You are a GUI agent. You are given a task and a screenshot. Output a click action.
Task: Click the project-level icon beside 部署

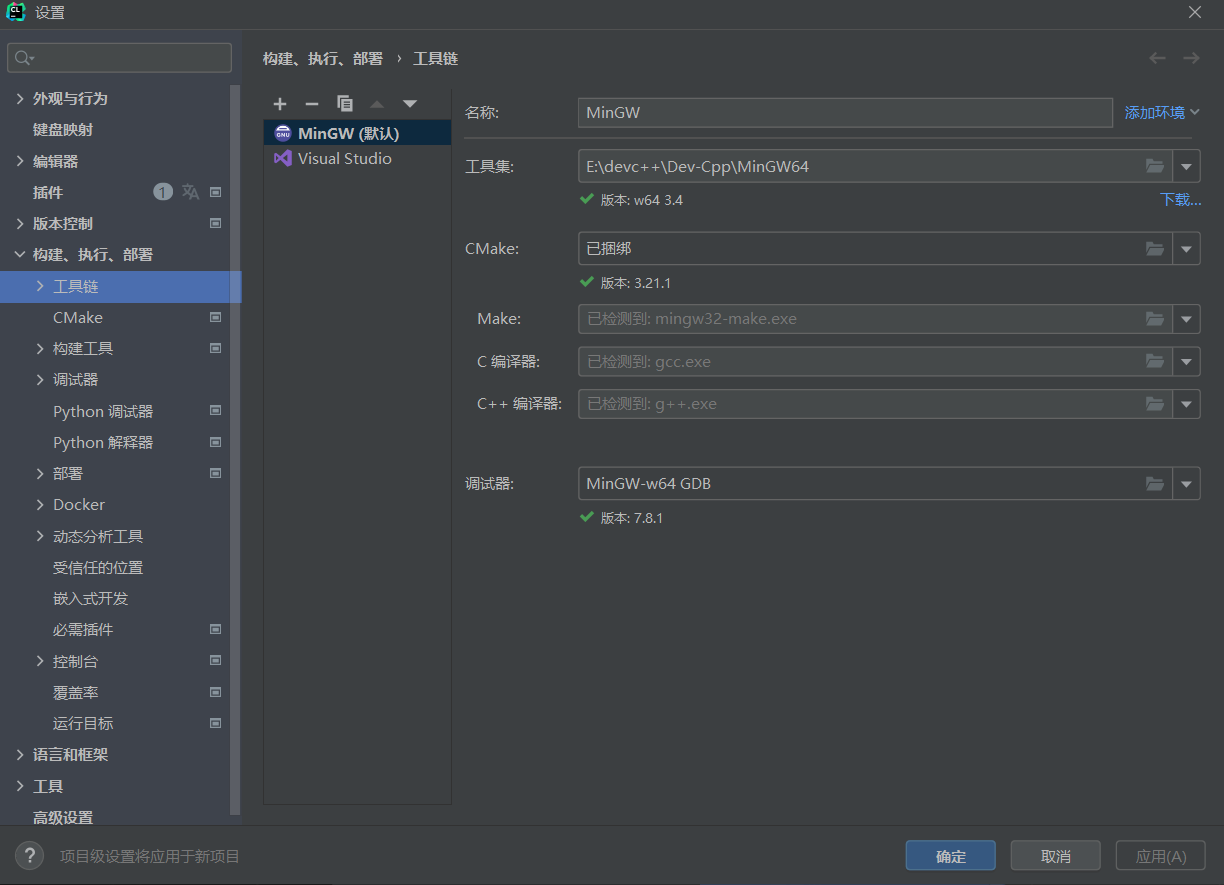[x=215, y=473]
